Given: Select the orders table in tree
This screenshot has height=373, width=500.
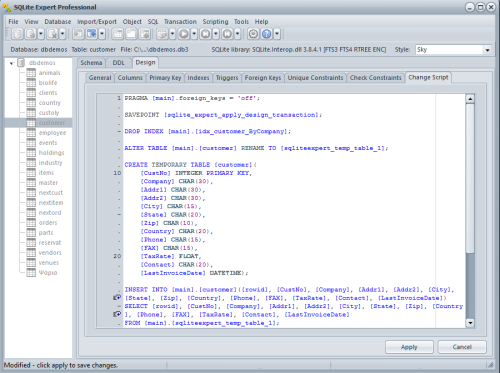Looking at the screenshot, I should pyautogui.click(x=48, y=223).
